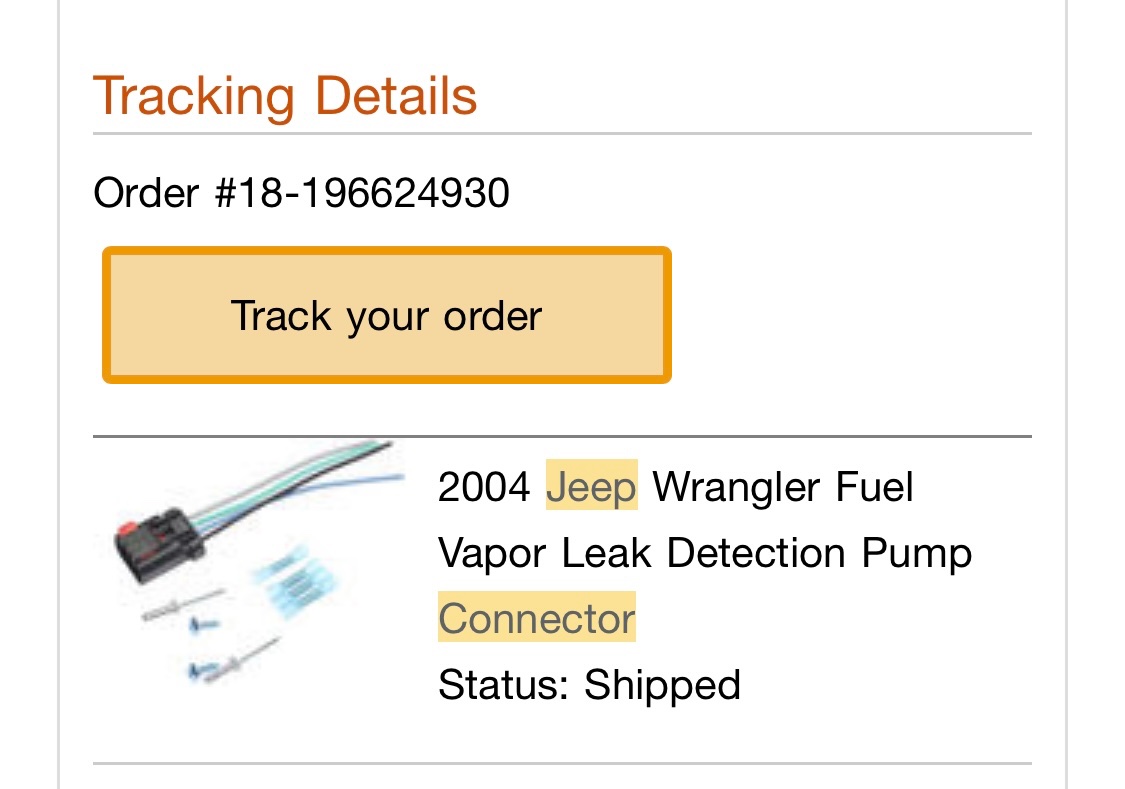Click the highlighted Connector word
Viewport: 1125px width, 789px height.
coord(536,619)
